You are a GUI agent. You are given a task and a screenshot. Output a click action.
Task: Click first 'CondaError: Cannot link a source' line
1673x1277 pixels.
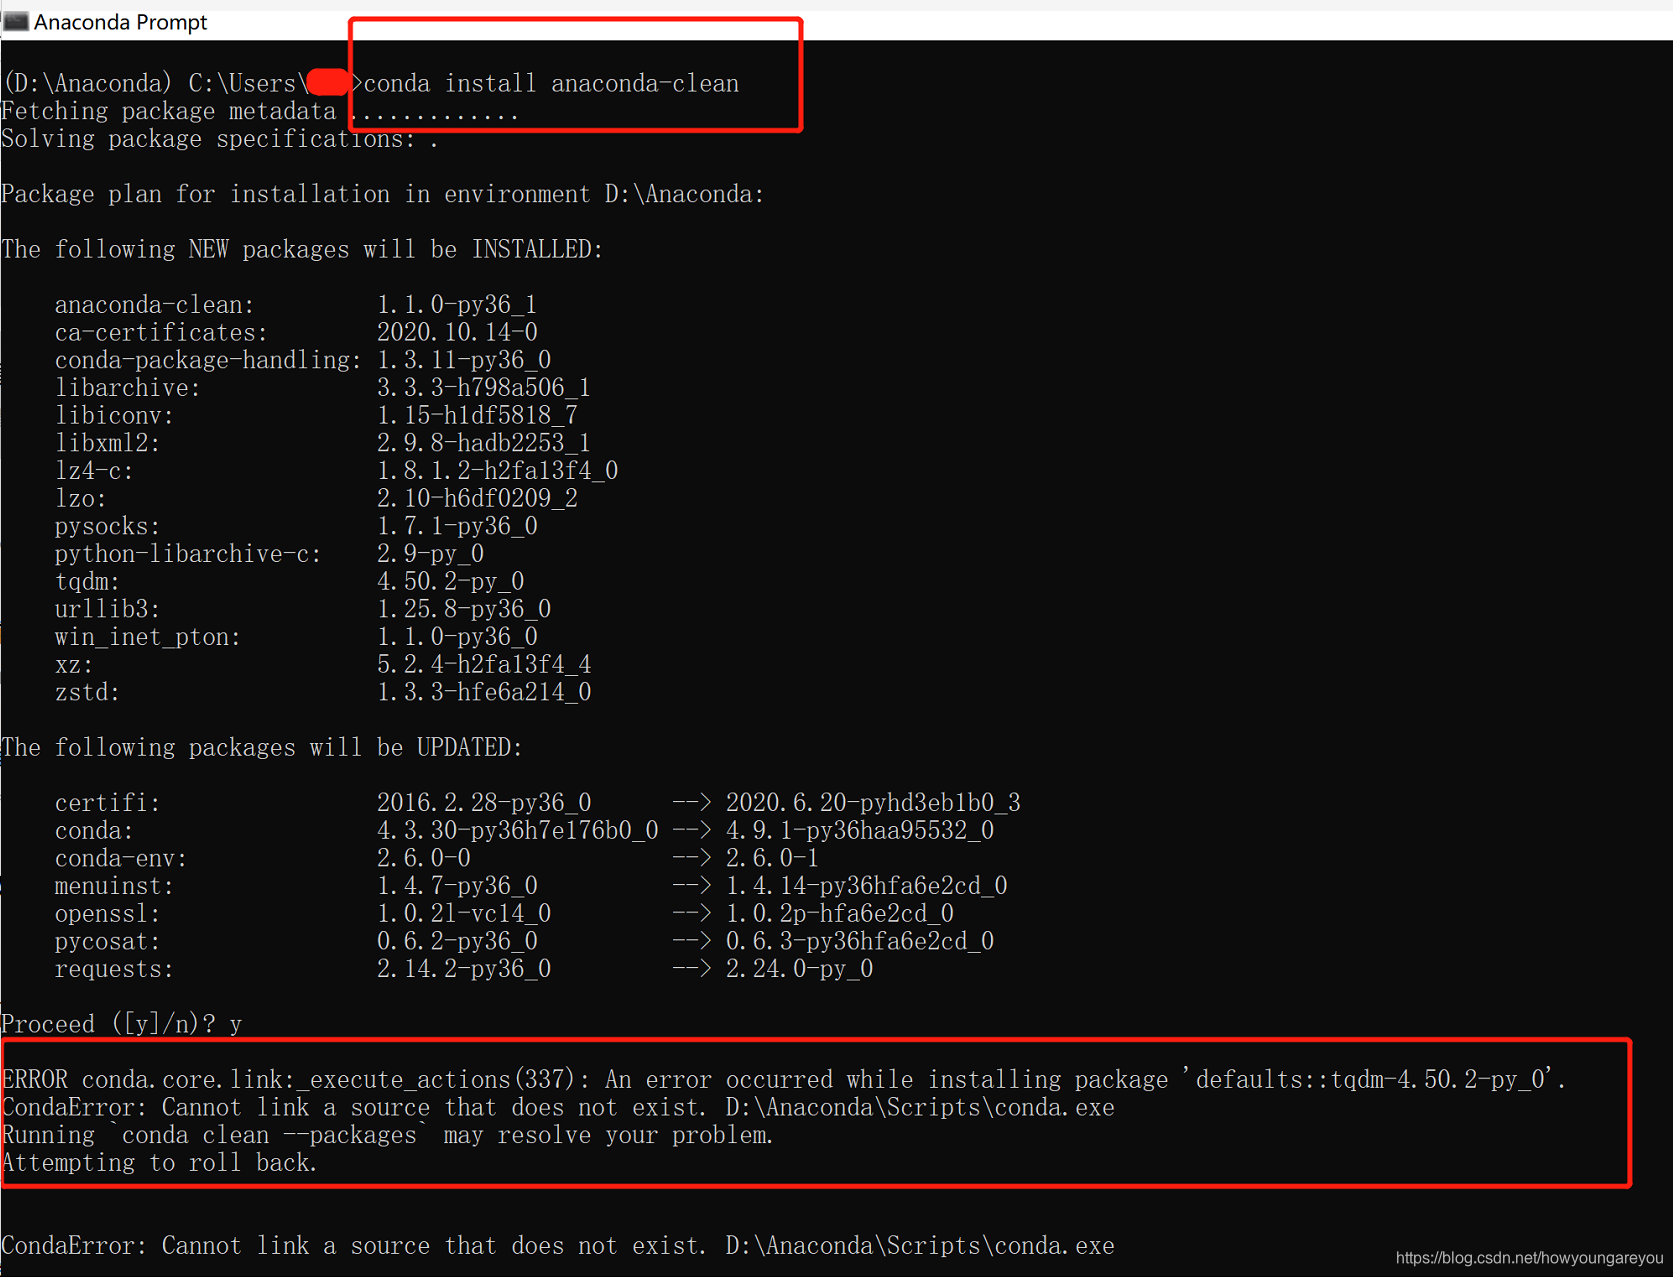point(558,1108)
